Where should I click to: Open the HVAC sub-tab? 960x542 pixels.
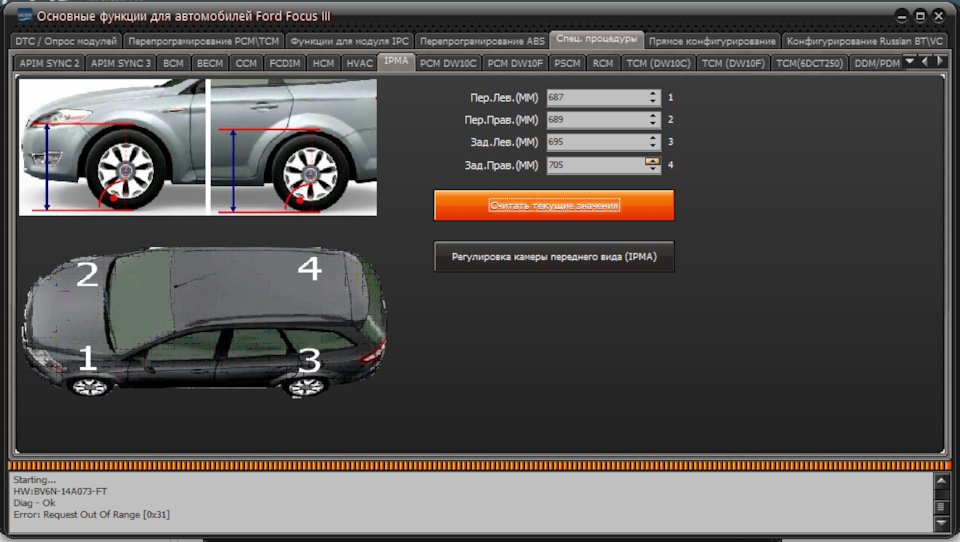pos(359,63)
